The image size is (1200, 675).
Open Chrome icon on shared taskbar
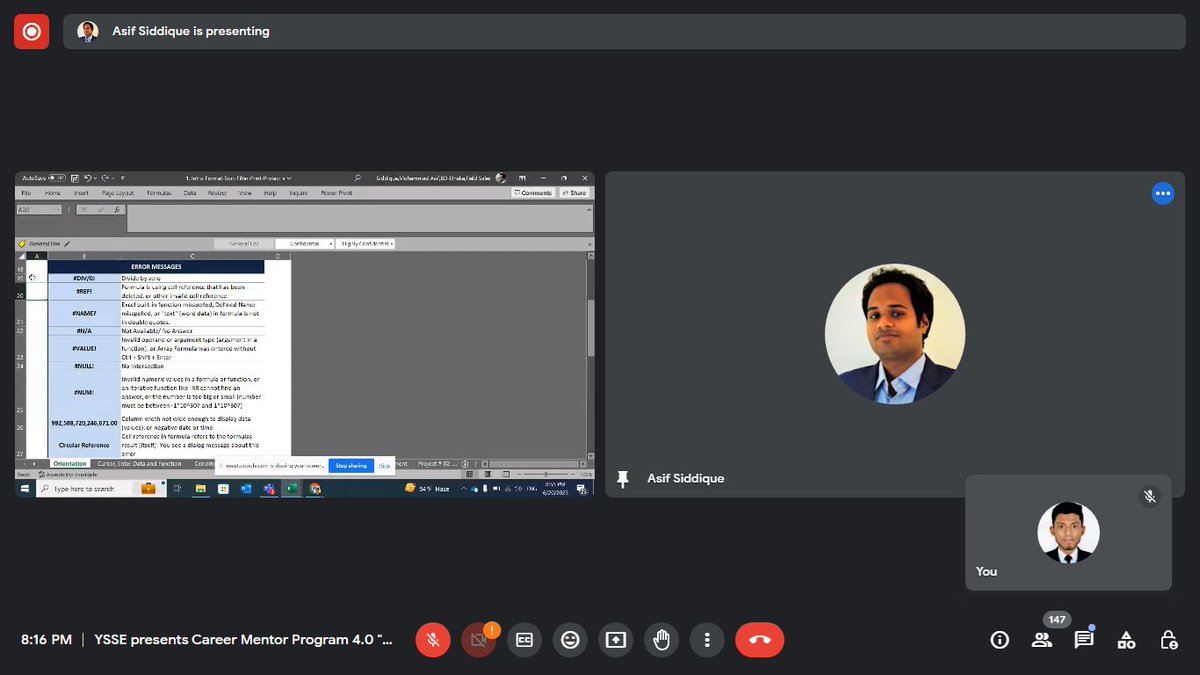click(315, 489)
